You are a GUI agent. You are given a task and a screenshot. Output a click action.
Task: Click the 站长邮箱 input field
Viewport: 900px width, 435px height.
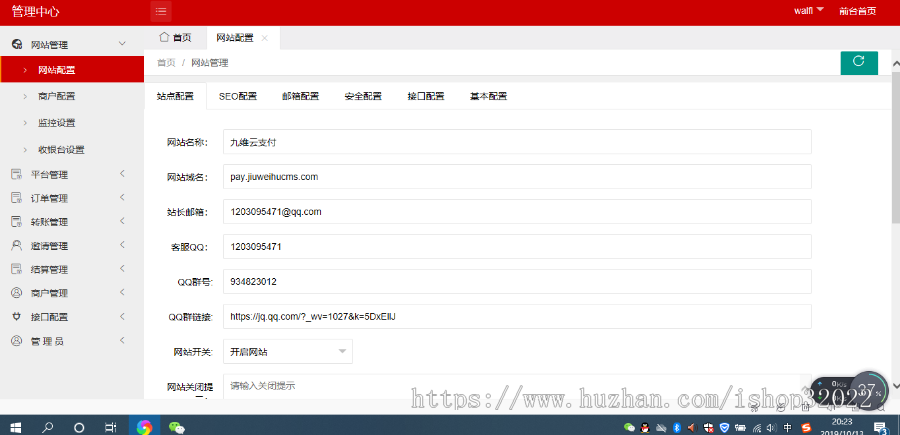point(517,212)
